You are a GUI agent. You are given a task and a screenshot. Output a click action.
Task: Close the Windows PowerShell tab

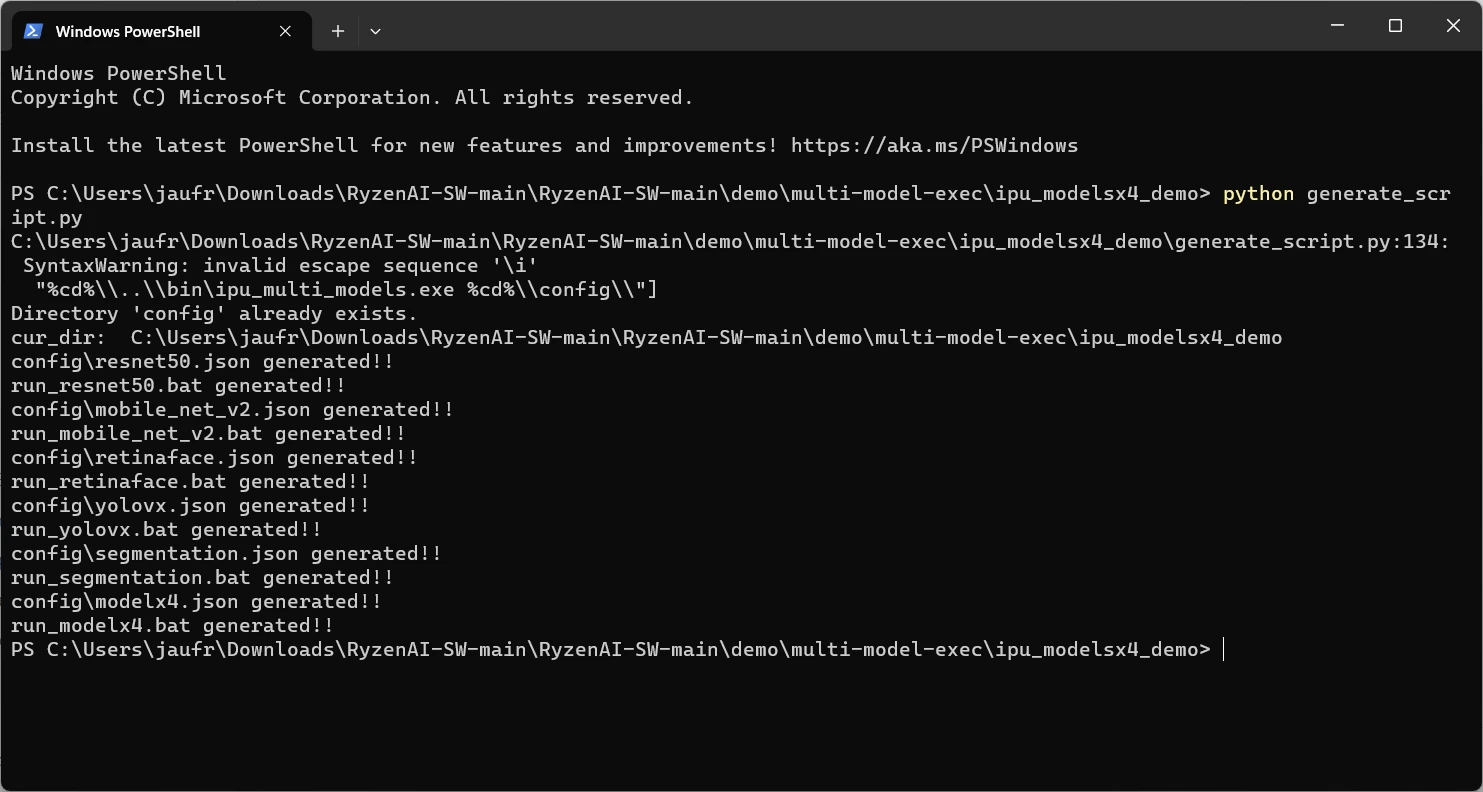tap(285, 31)
